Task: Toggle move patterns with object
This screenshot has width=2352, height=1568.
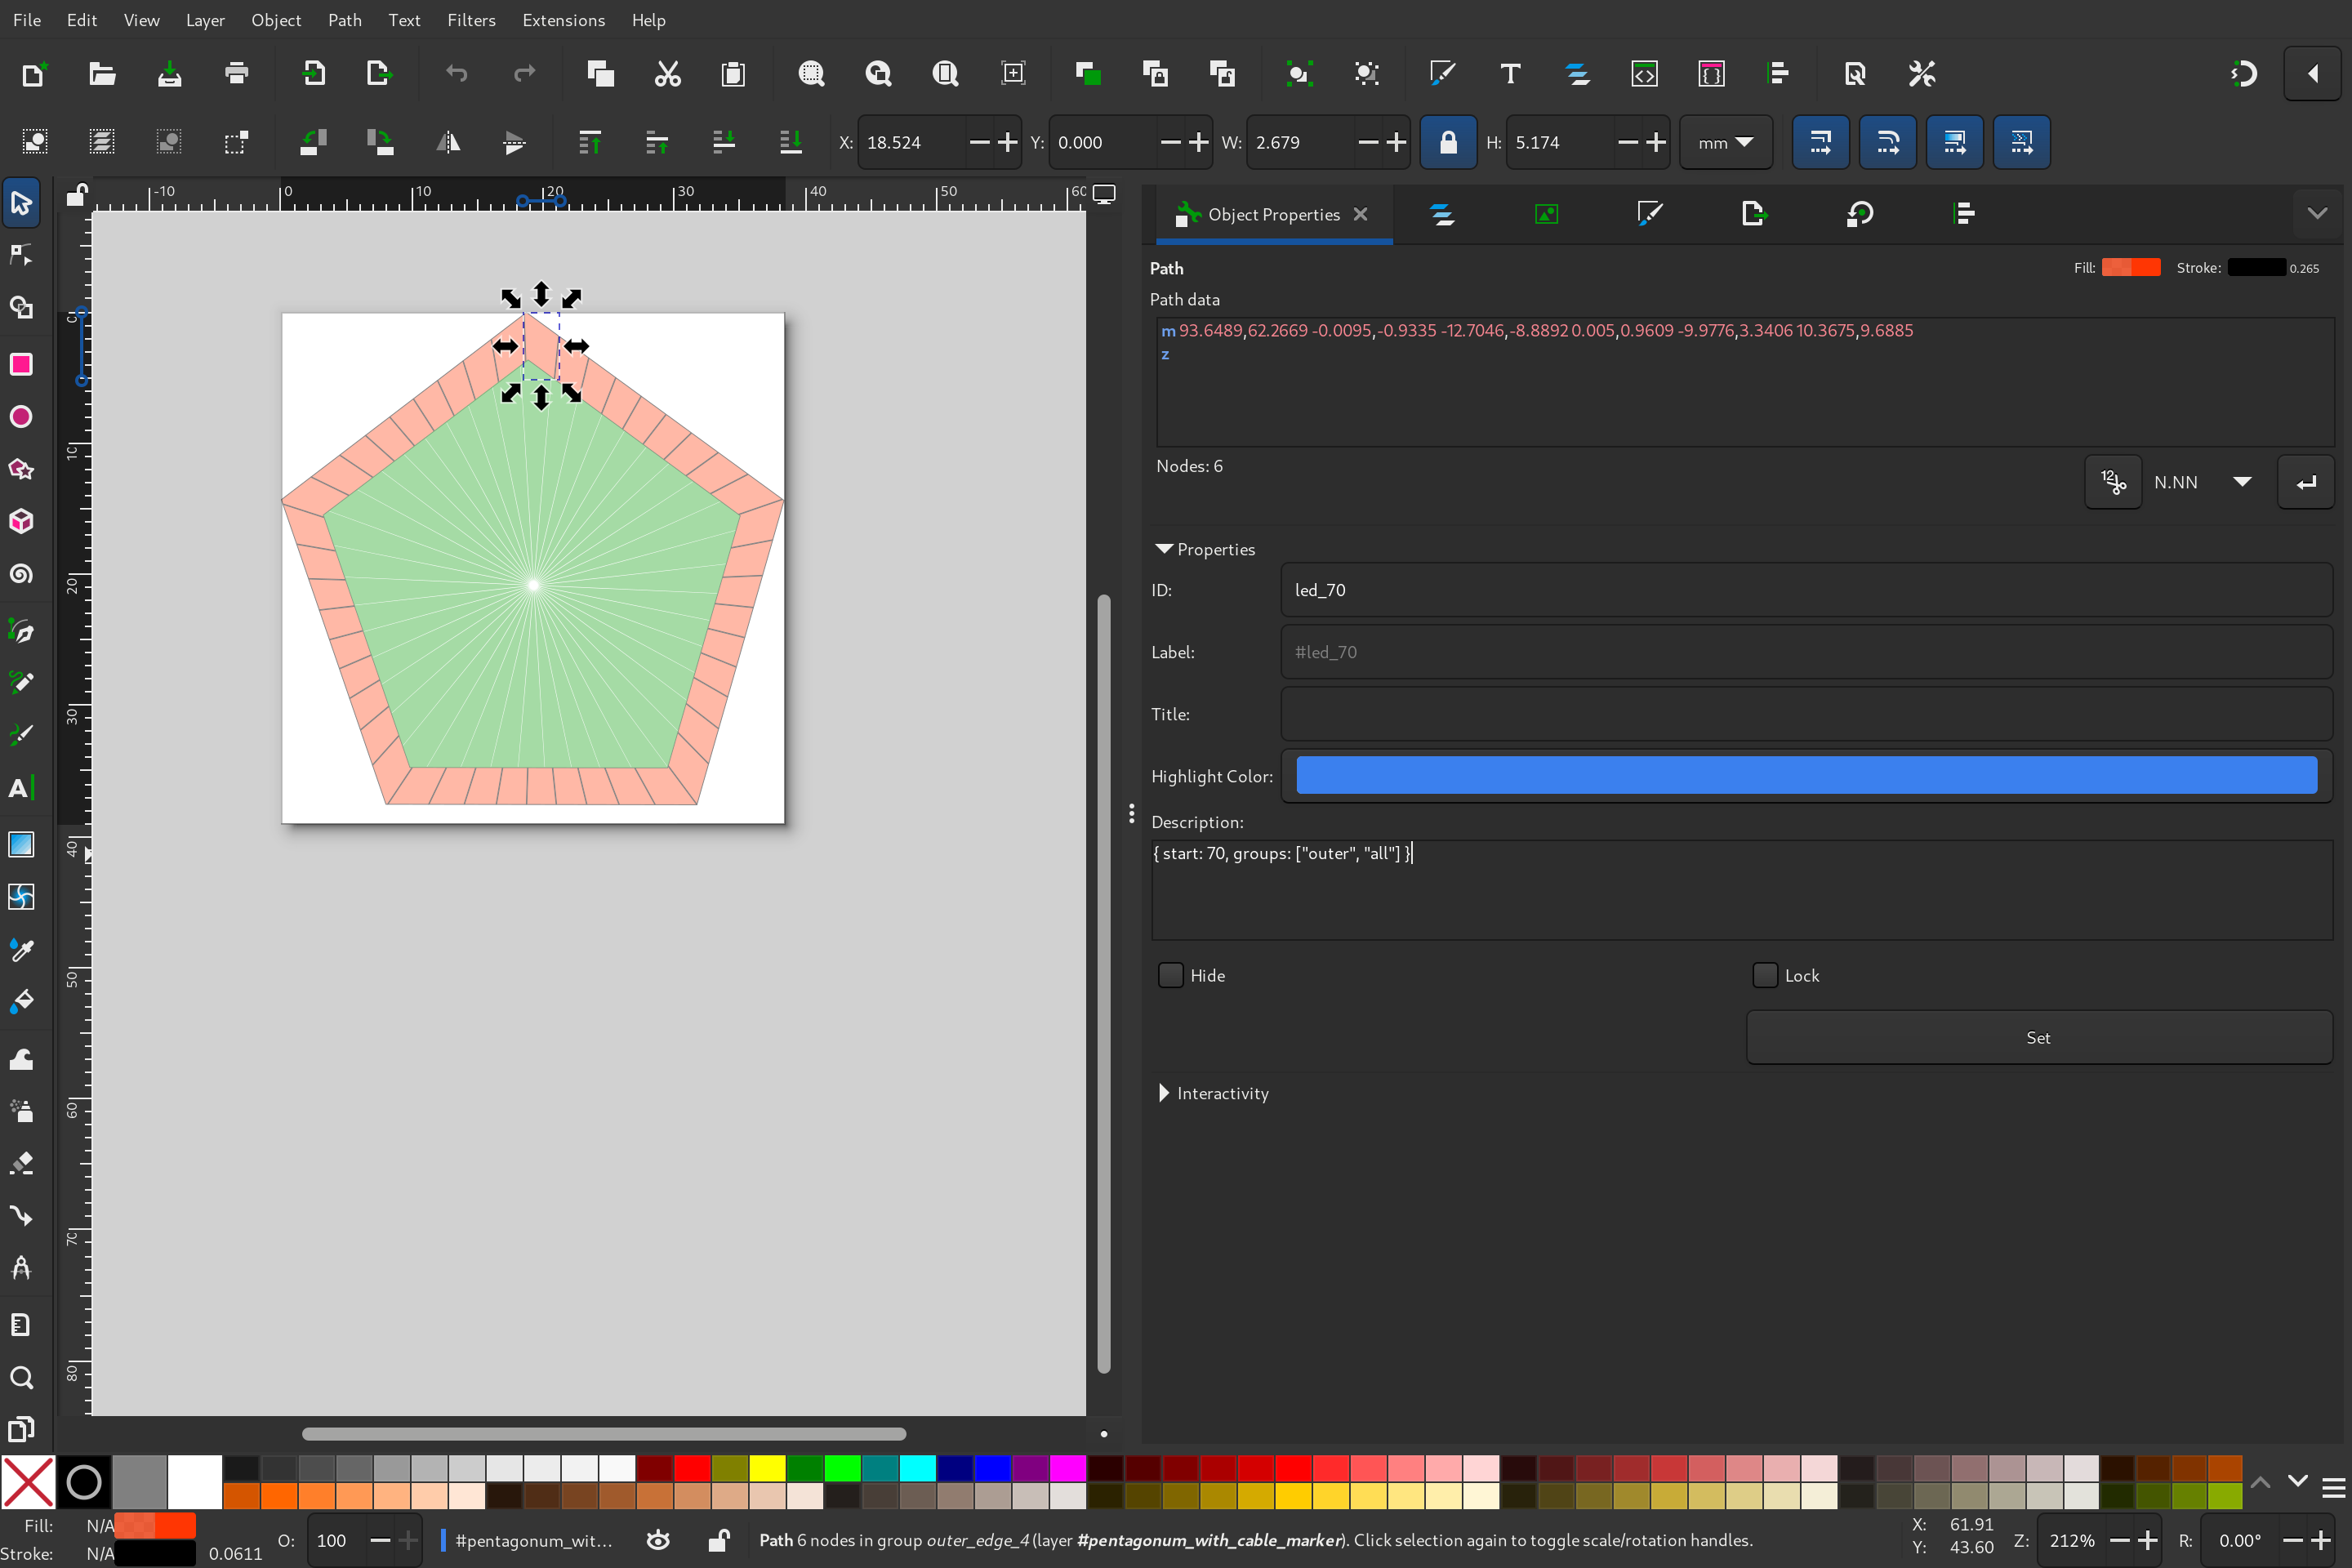Action: tap(2021, 142)
